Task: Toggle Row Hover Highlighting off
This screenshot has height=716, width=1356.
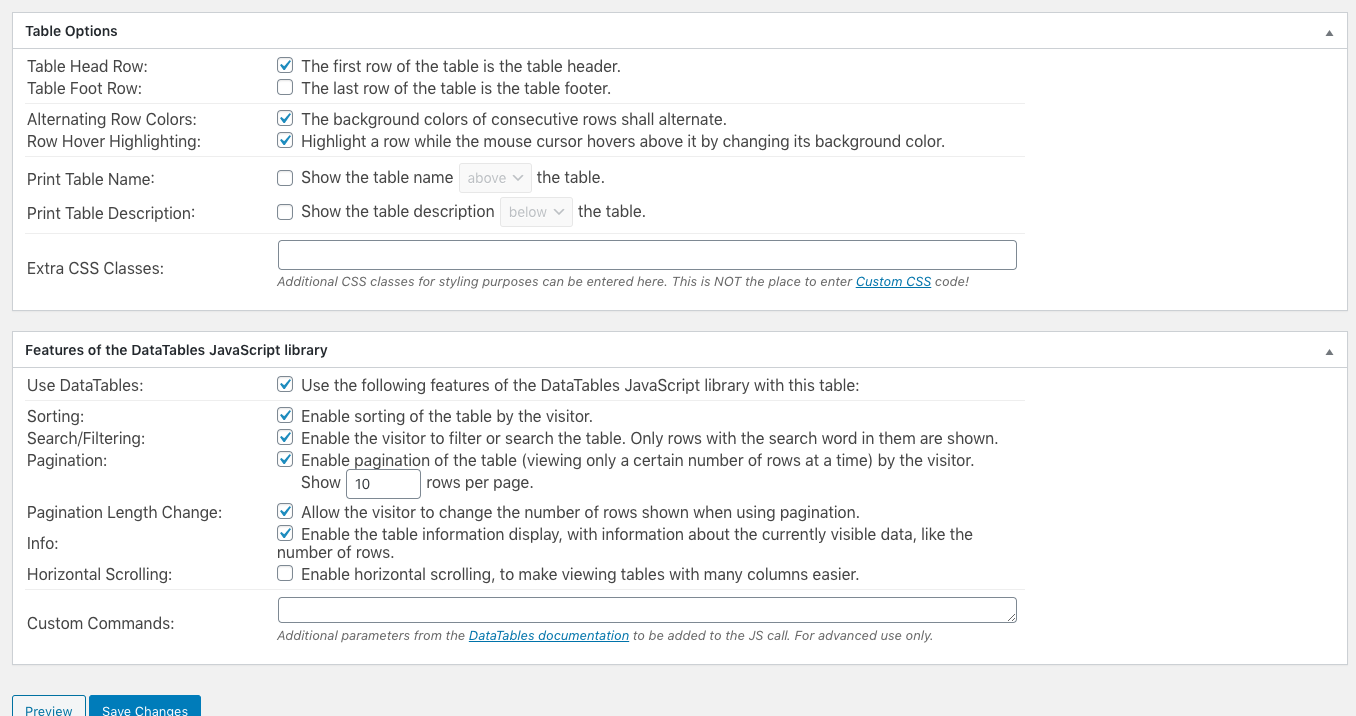Action: (285, 139)
